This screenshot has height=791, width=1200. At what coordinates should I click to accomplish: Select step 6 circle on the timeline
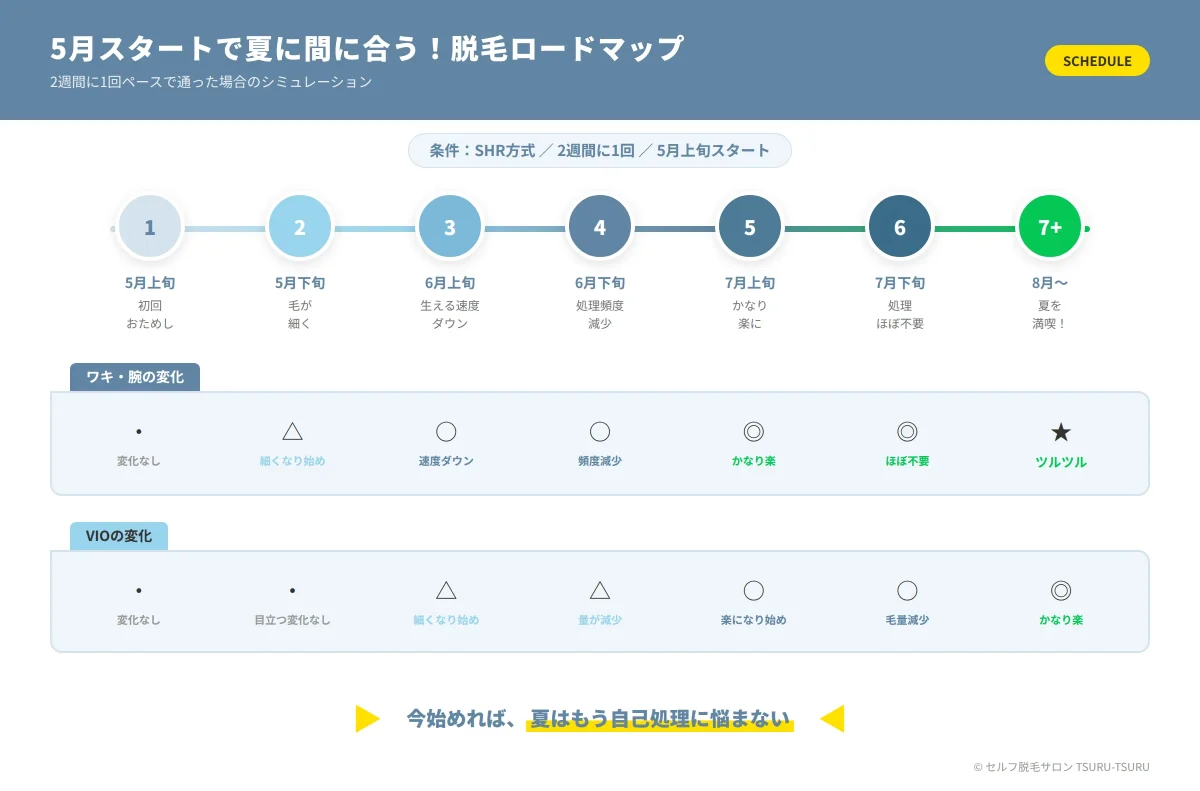coord(900,227)
